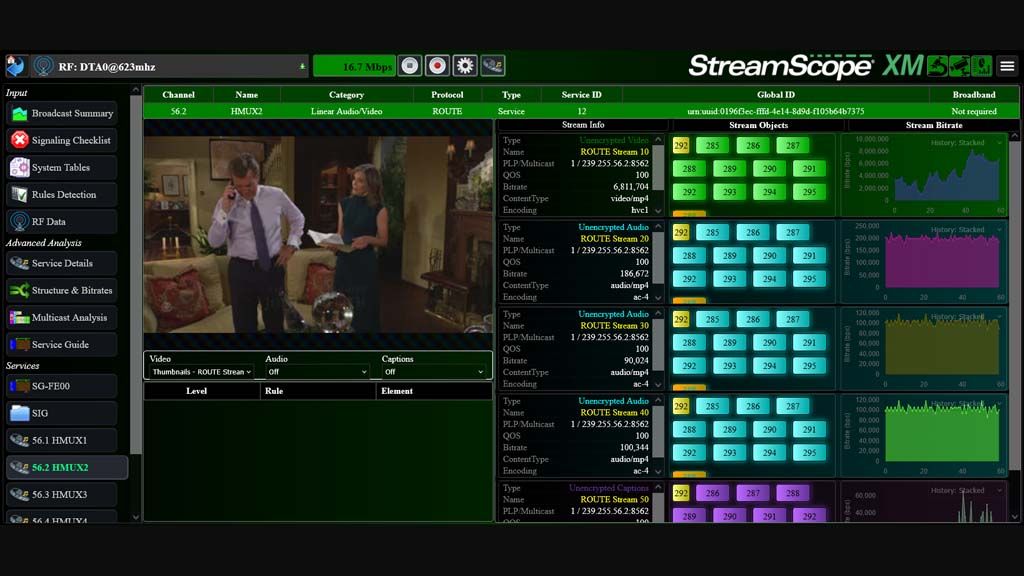Click purple object 287 in ROUTE Stream 50
Image resolution: width=1024 pixels, height=576 pixels.
tap(752, 493)
